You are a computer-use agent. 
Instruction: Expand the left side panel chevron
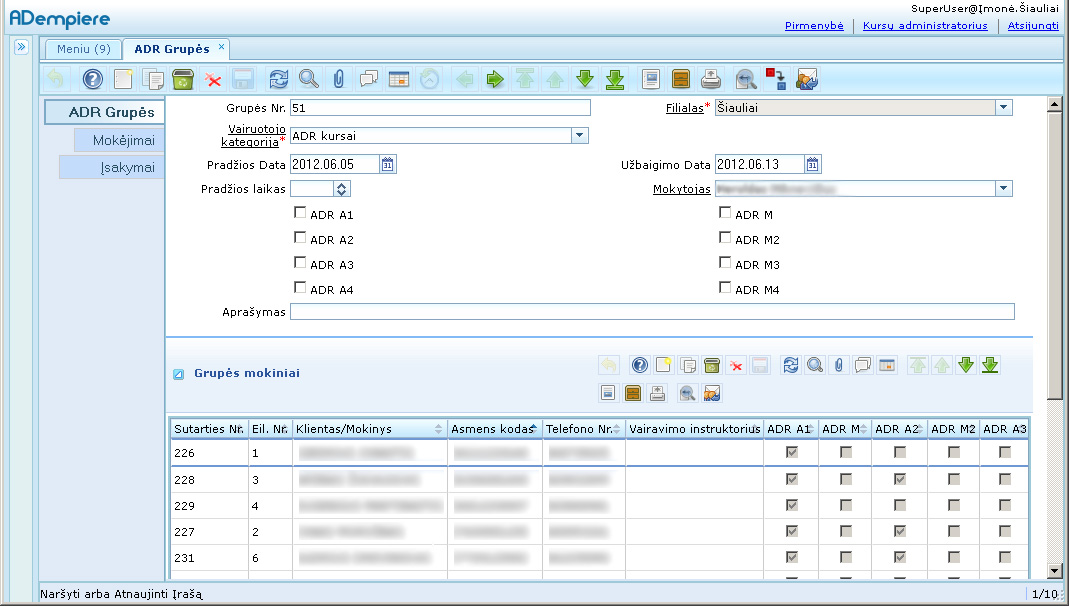21,47
